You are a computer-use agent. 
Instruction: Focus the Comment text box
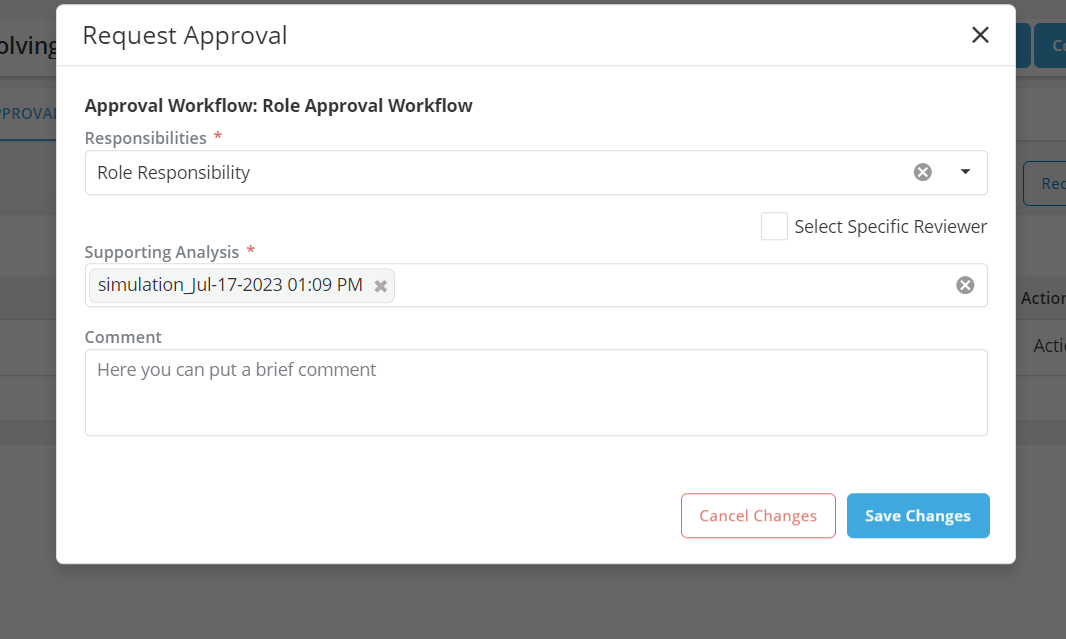pos(536,392)
